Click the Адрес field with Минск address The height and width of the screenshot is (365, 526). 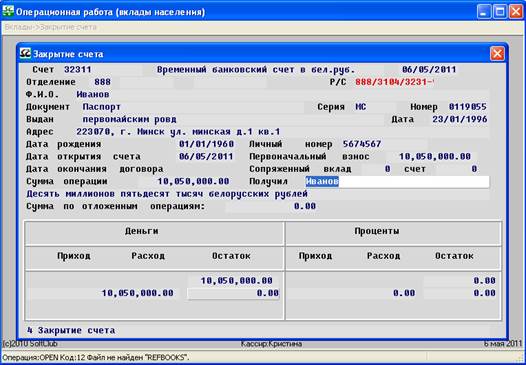178,132
